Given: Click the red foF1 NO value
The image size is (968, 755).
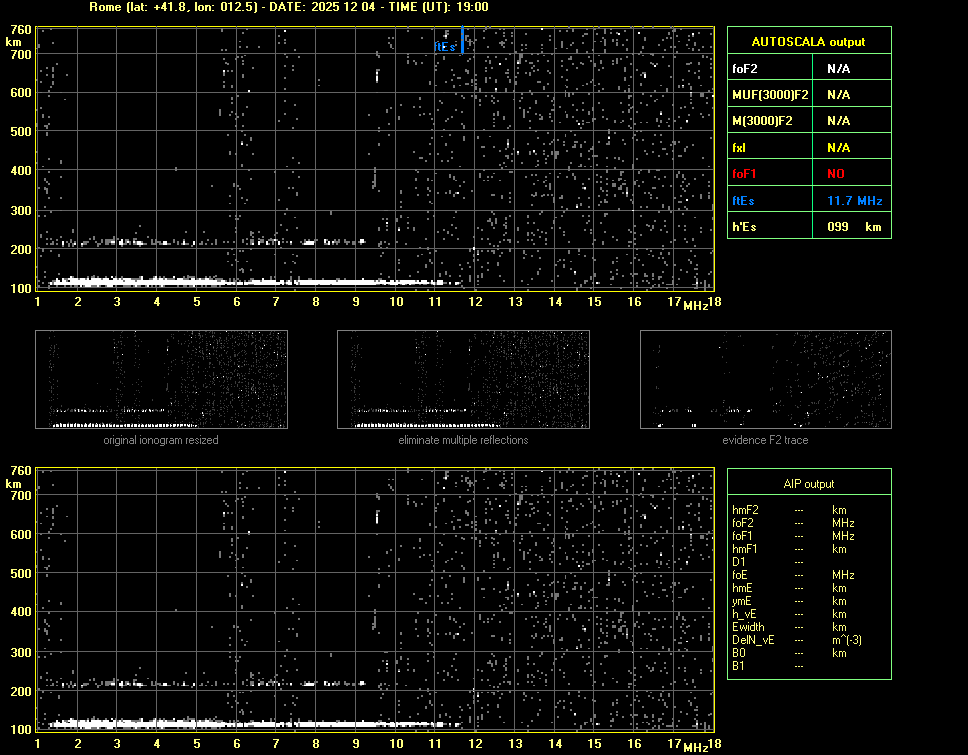Looking at the screenshot, I should click(x=836, y=174).
